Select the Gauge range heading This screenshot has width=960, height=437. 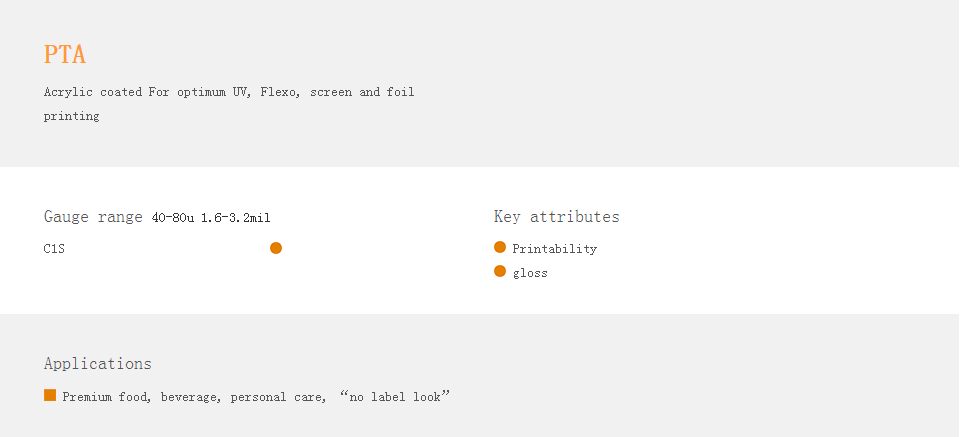[x=93, y=217]
